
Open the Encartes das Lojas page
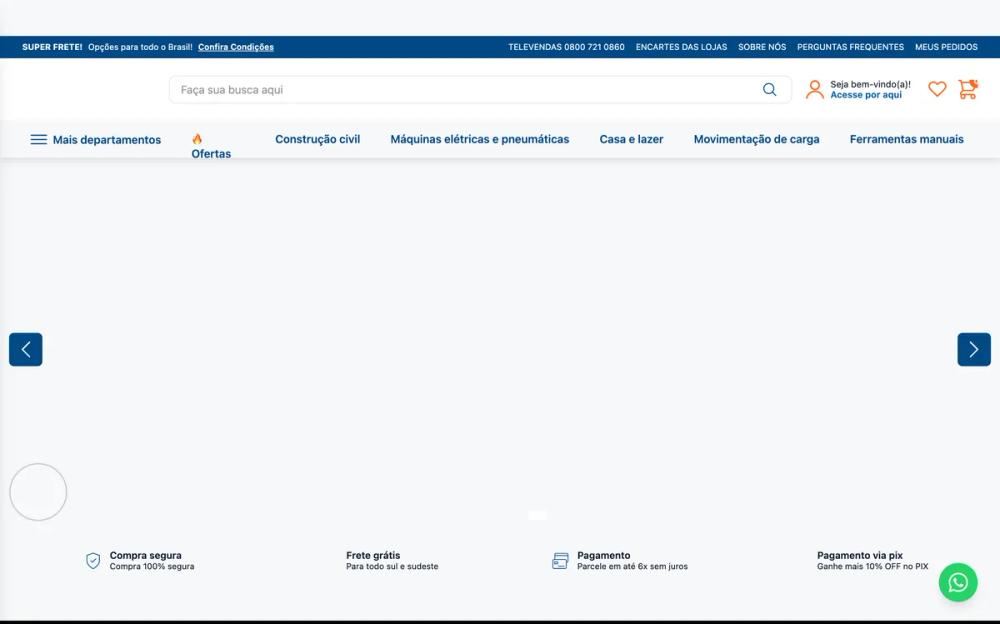click(683, 46)
